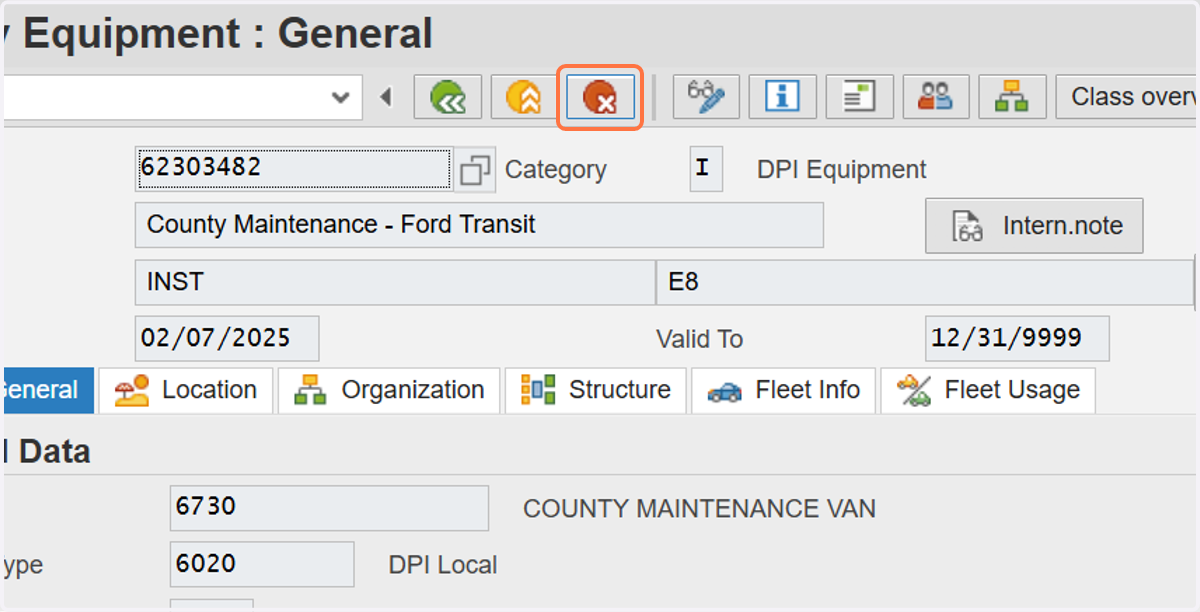Image resolution: width=1200 pixels, height=612 pixels.
Task: Switch to the Location tab
Action: tap(187, 390)
